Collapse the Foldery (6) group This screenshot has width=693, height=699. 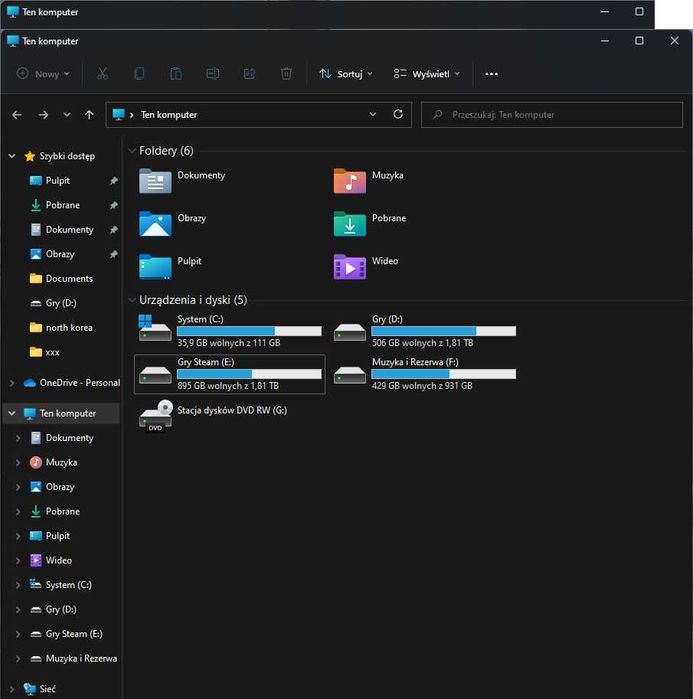pos(132,151)
